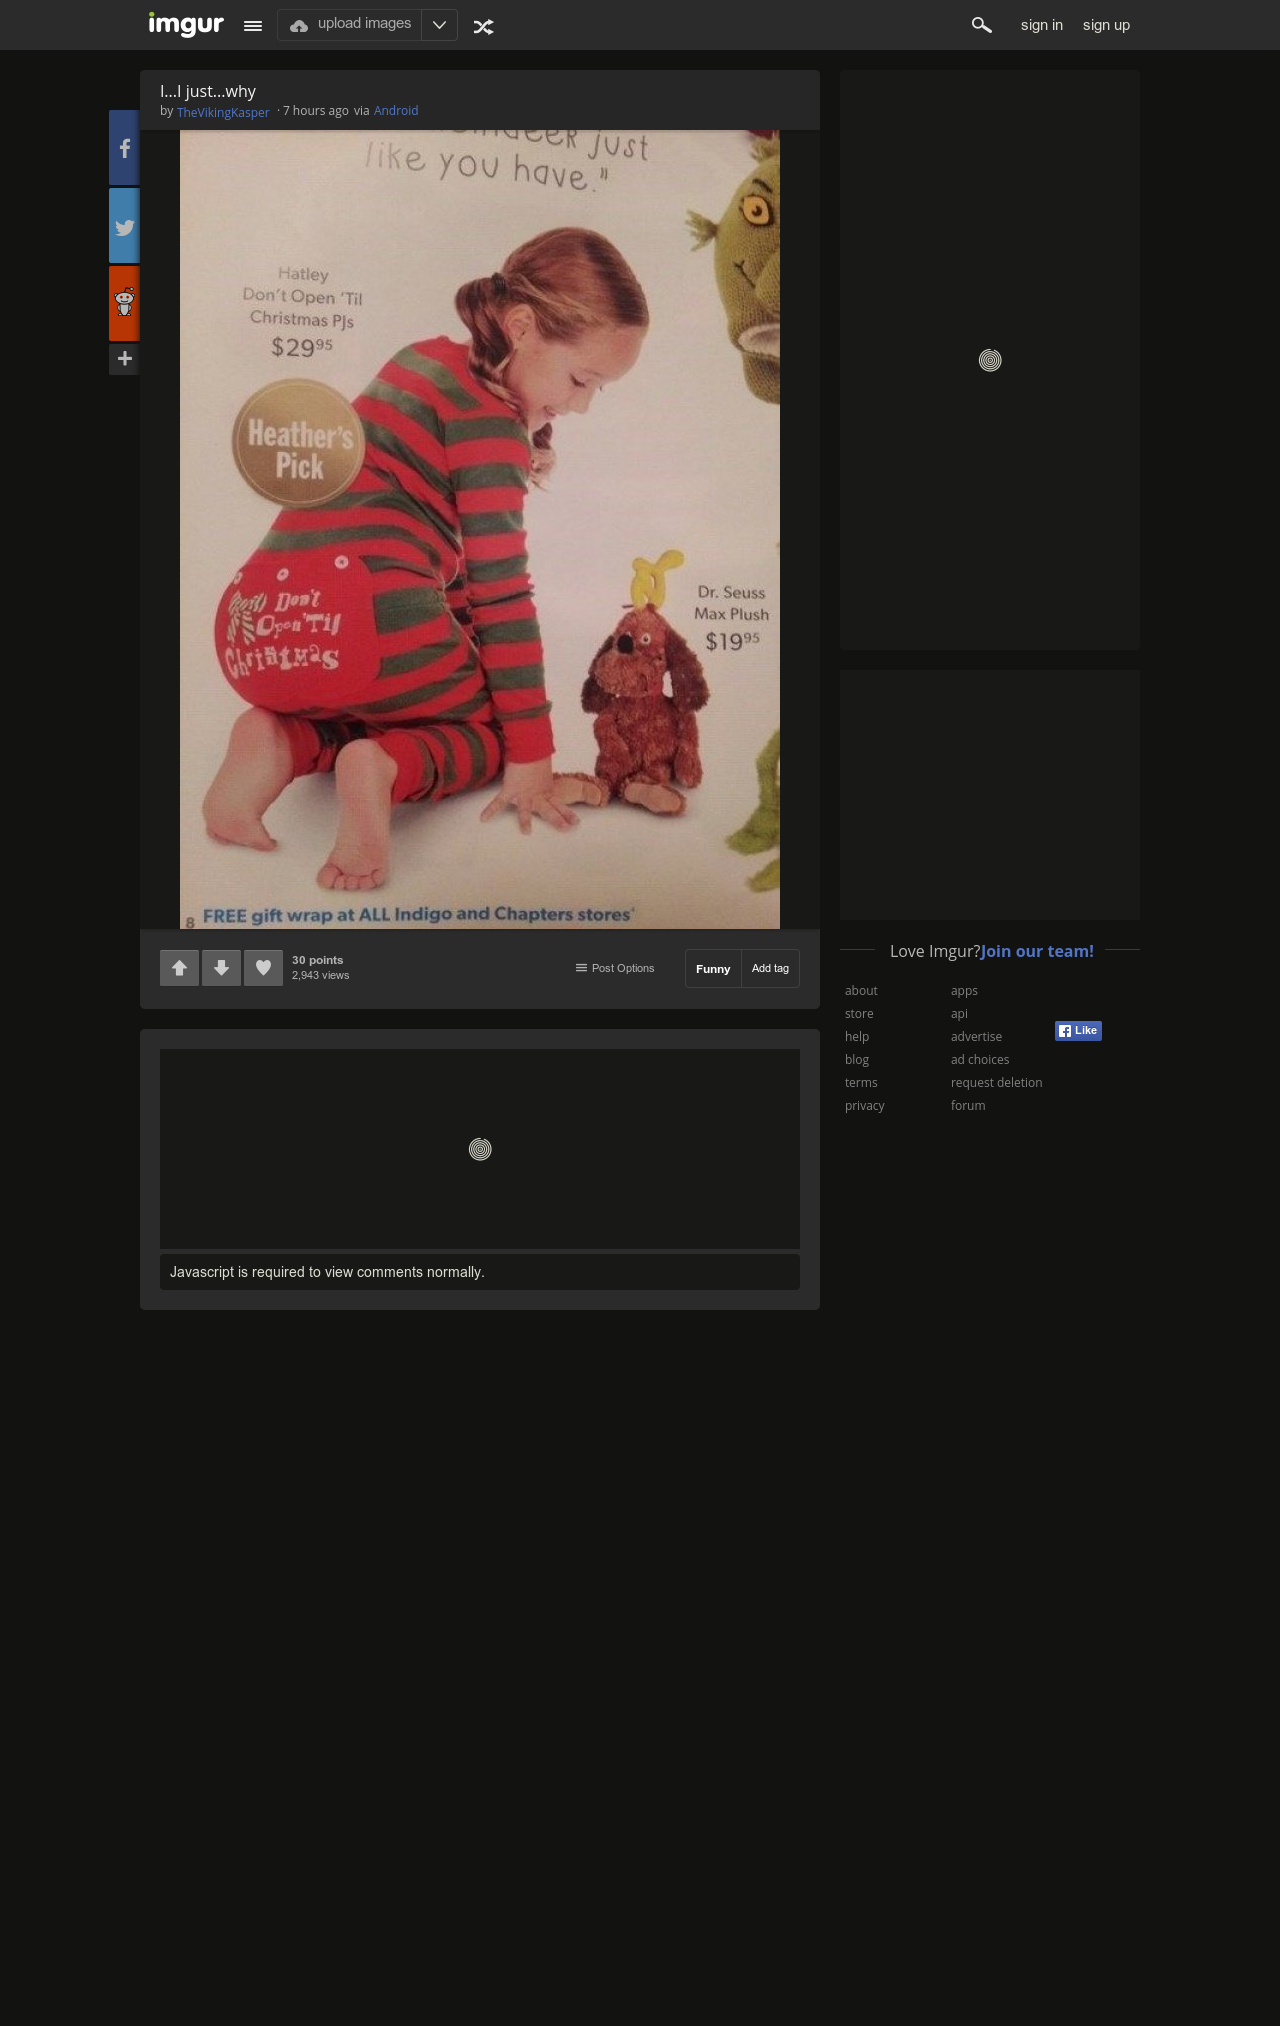This screenshot has height=2026, width=1280.
Task: Click the random shuffle icon
Action: click(484, 27)
